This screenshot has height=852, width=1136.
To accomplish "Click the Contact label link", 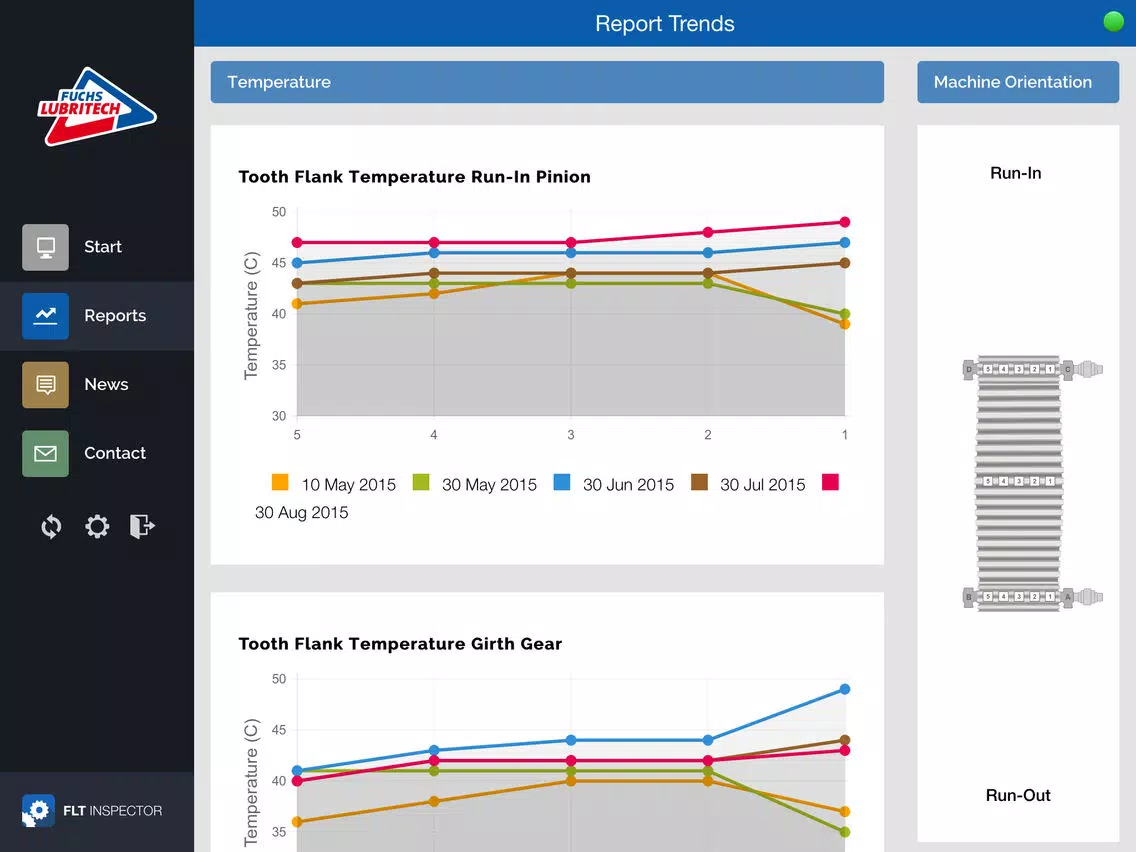I will [x=115, y=454].
